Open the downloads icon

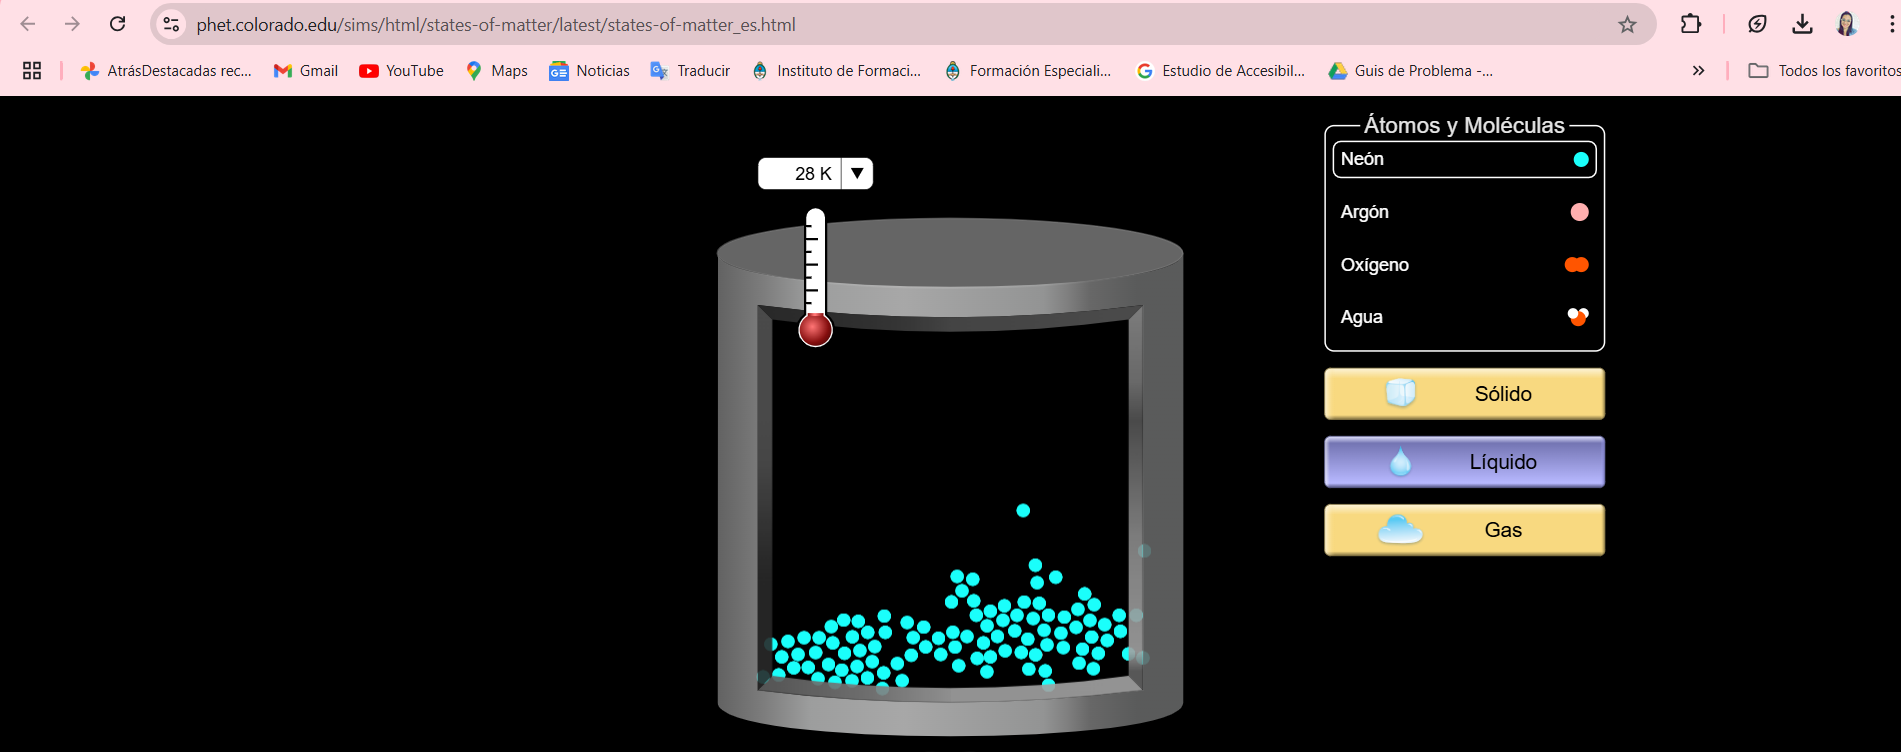tap(1802, 24)
